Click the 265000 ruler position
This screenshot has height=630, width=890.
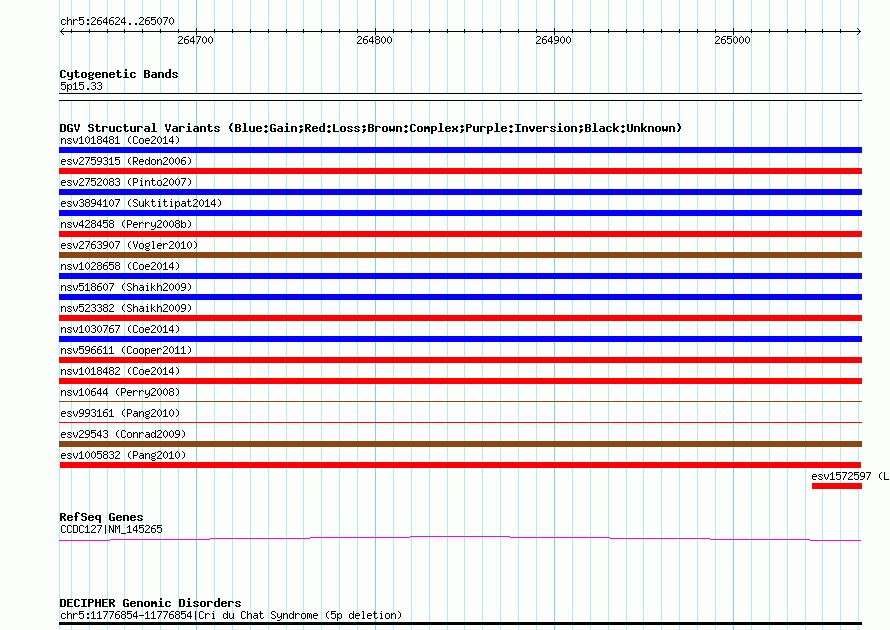(732, 40)
